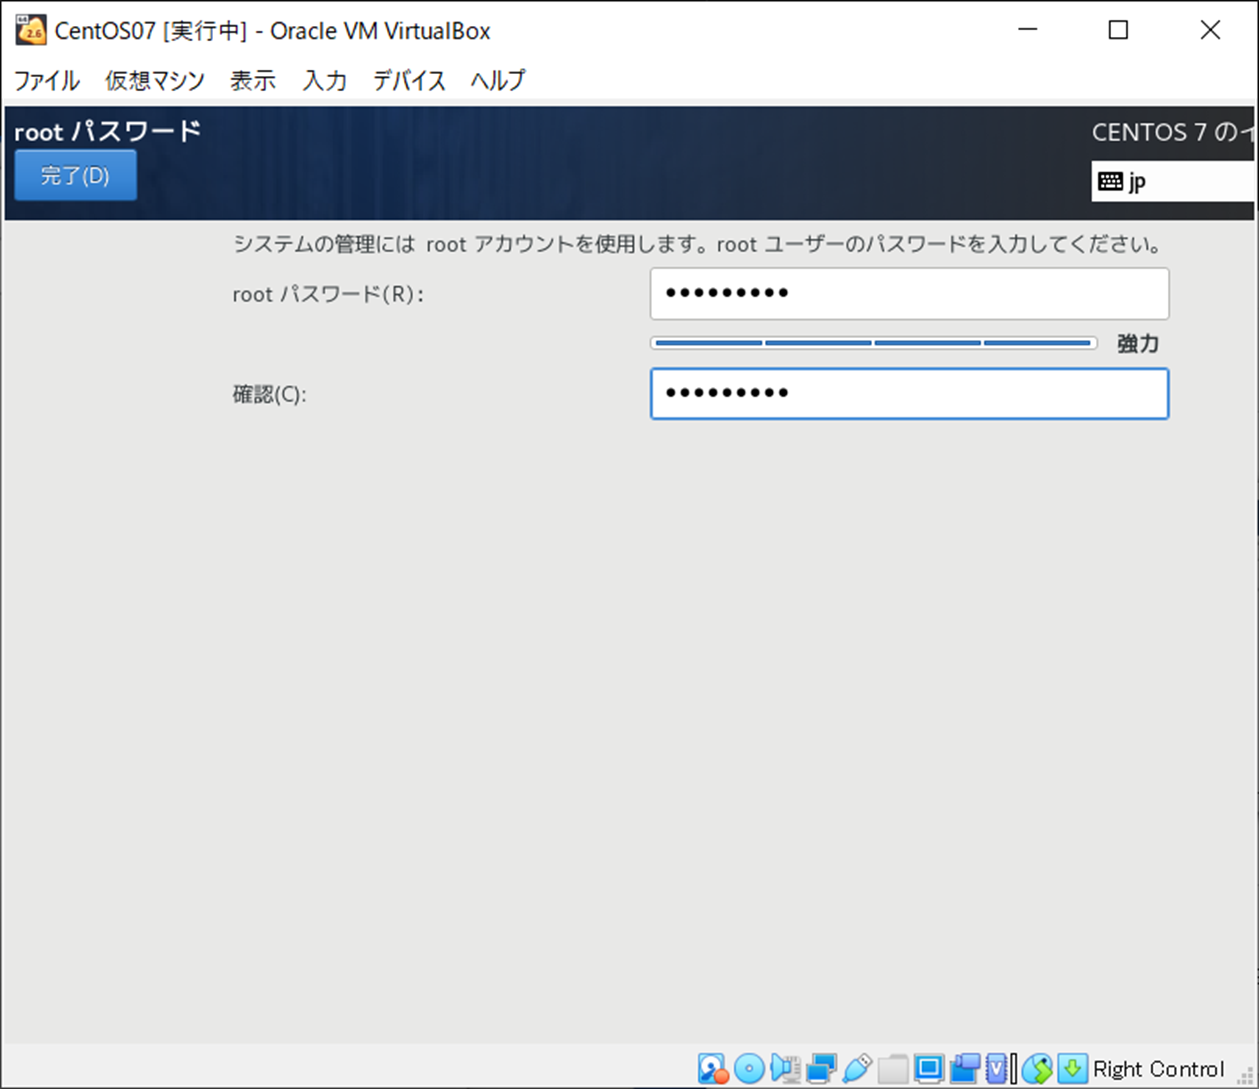Viewport: 1259px width, 1089px height.
Task: Open the 表示 menu
Action: pos(253,80)
